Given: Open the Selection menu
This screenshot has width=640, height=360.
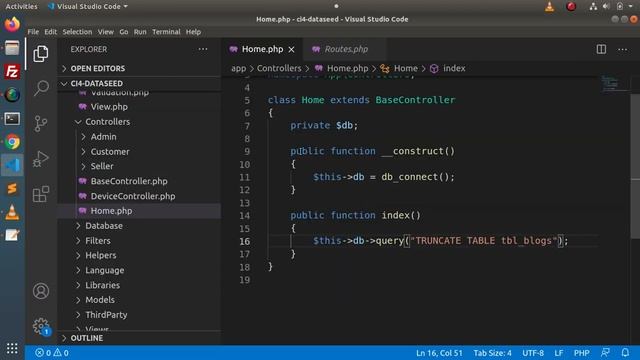Looking at the screenshot, I should click(77, 32).
